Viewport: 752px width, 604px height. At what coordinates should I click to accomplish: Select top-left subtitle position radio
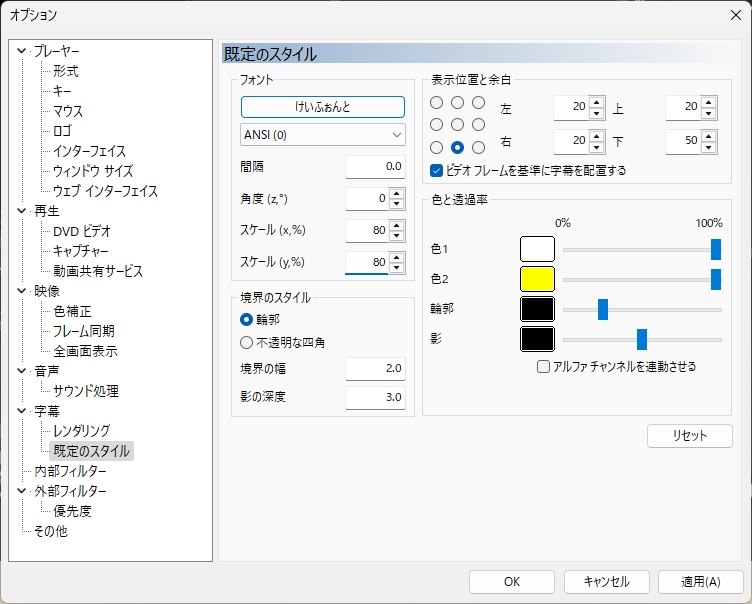coord(436,102)
